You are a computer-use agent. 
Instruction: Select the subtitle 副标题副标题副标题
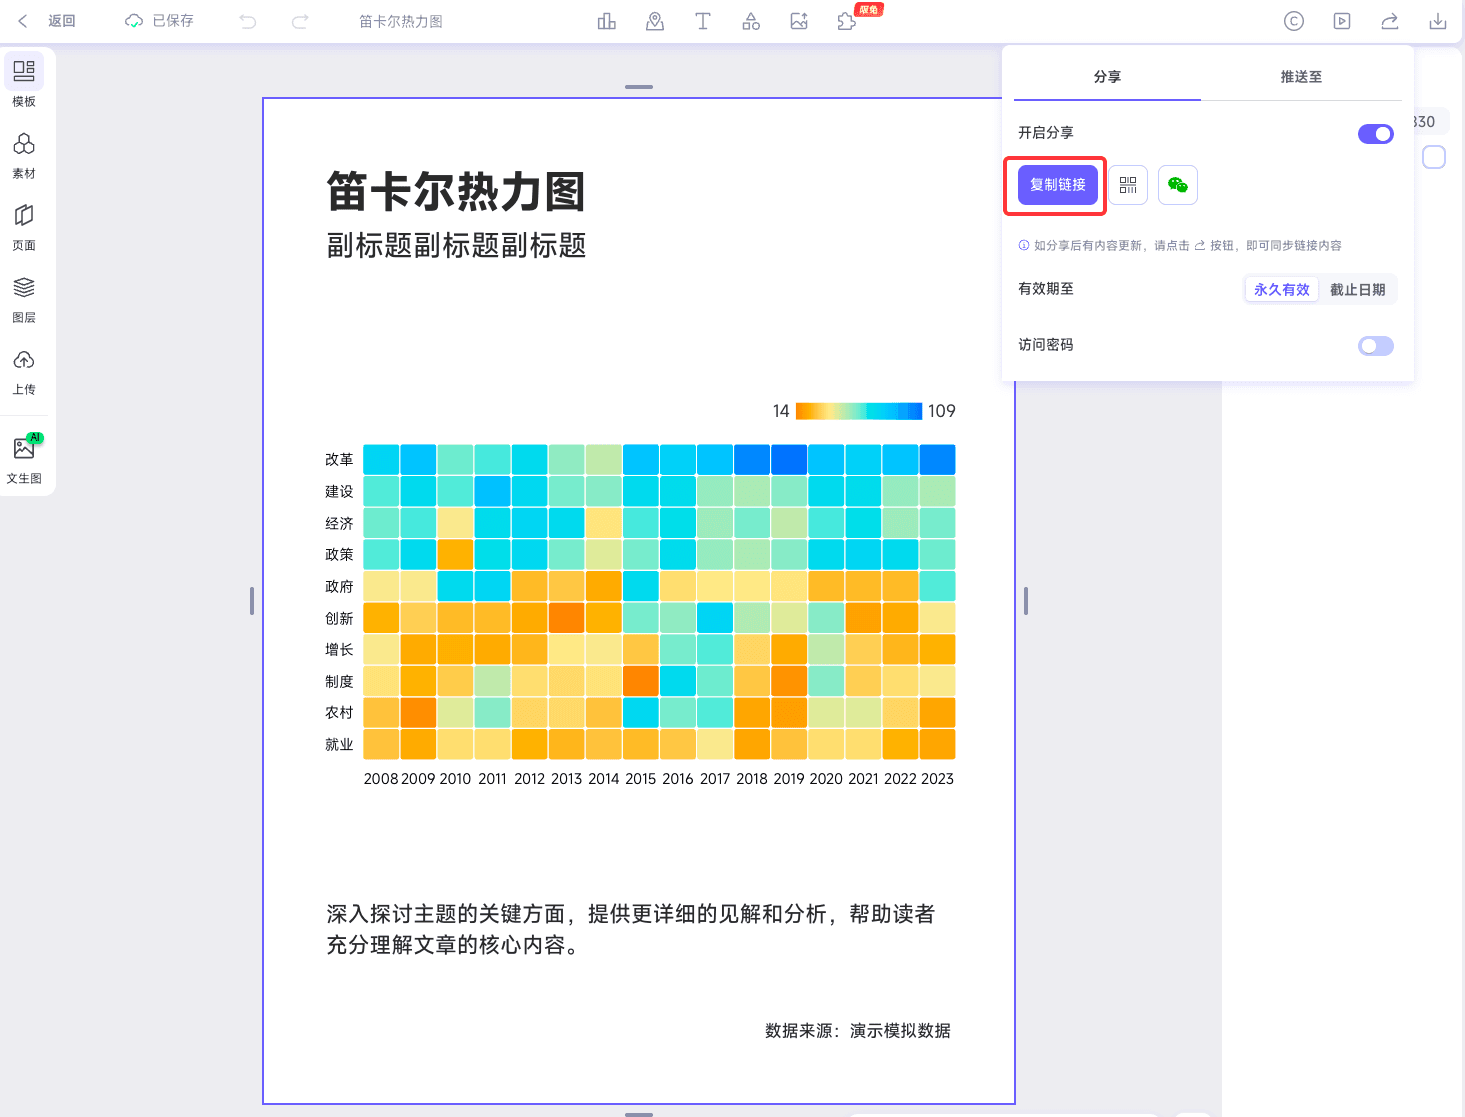click(x=456, y=245)
